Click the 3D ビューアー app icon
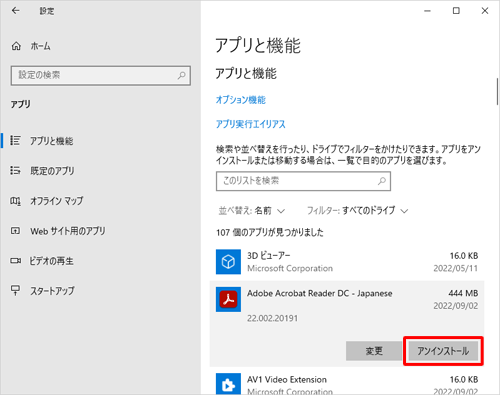 228,262
